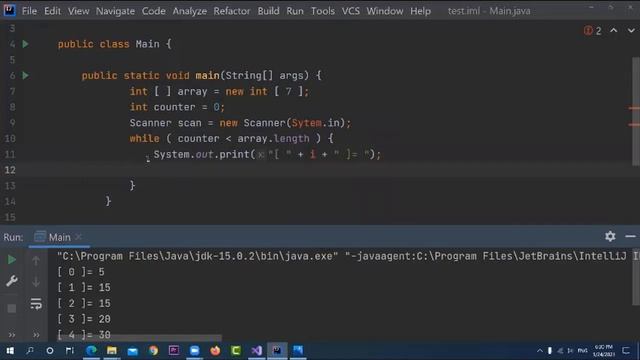
Task: Click console output line '[ 0 ]= 5'
Action: coord(81,272)
